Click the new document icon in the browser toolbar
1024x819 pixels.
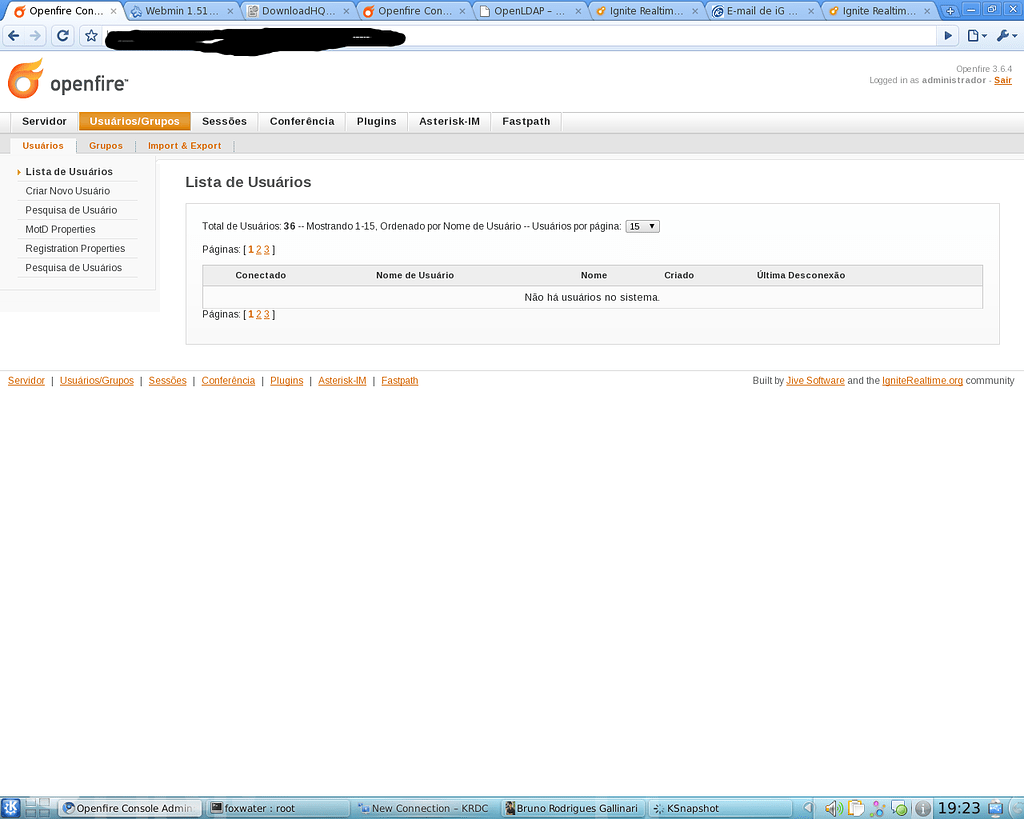pyautogui.click(x=973, y=35)
